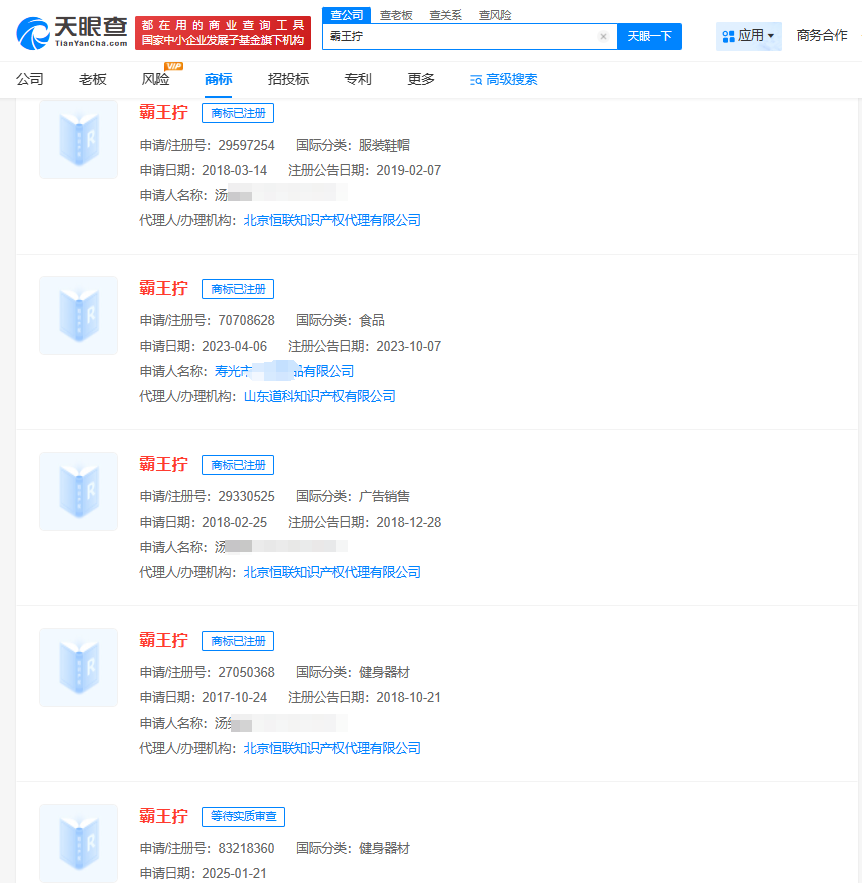Image resolution: width=862 pixels, height=883 pixels.
Task: Click the 天眼一下 search button
Action: coord(649,37)
